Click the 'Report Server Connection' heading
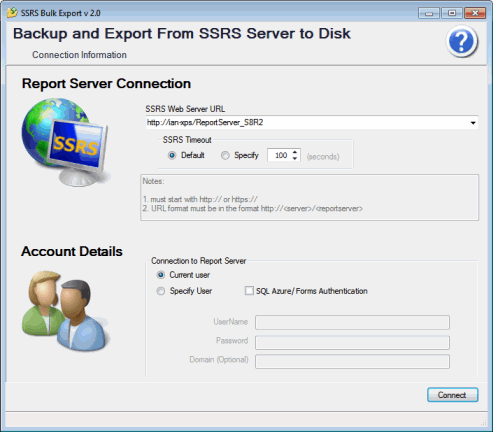Viewport: 493px width, 432px height. 106,83
